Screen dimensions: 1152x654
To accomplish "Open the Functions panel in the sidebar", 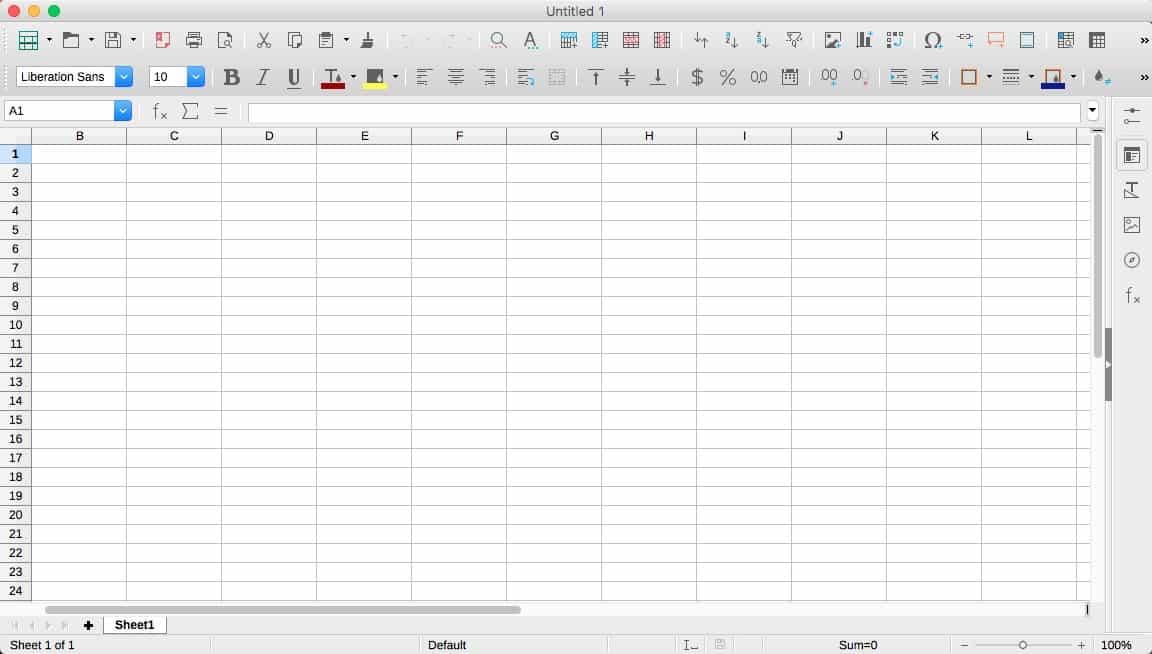I will [x=1132, y=296].
